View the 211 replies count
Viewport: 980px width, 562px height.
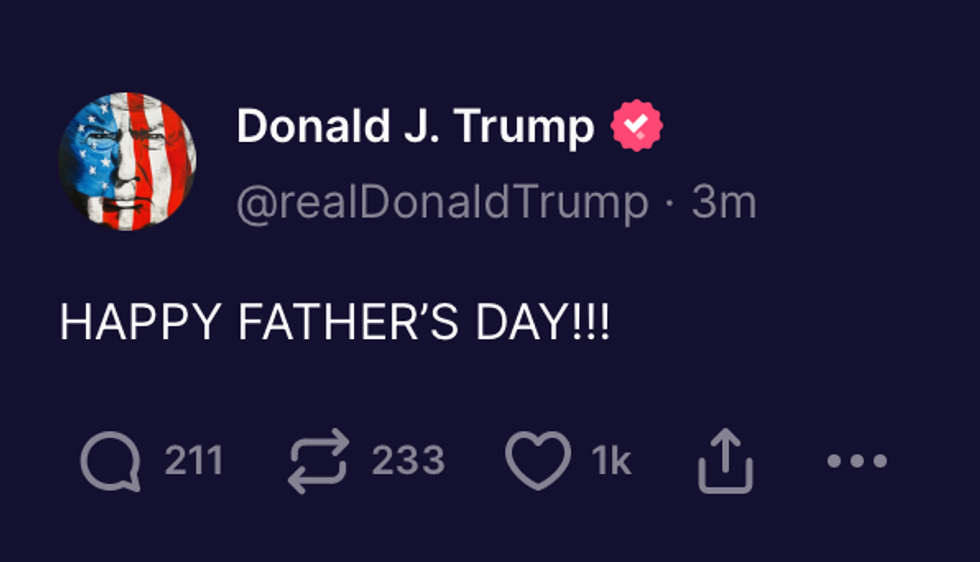point(193,461)
